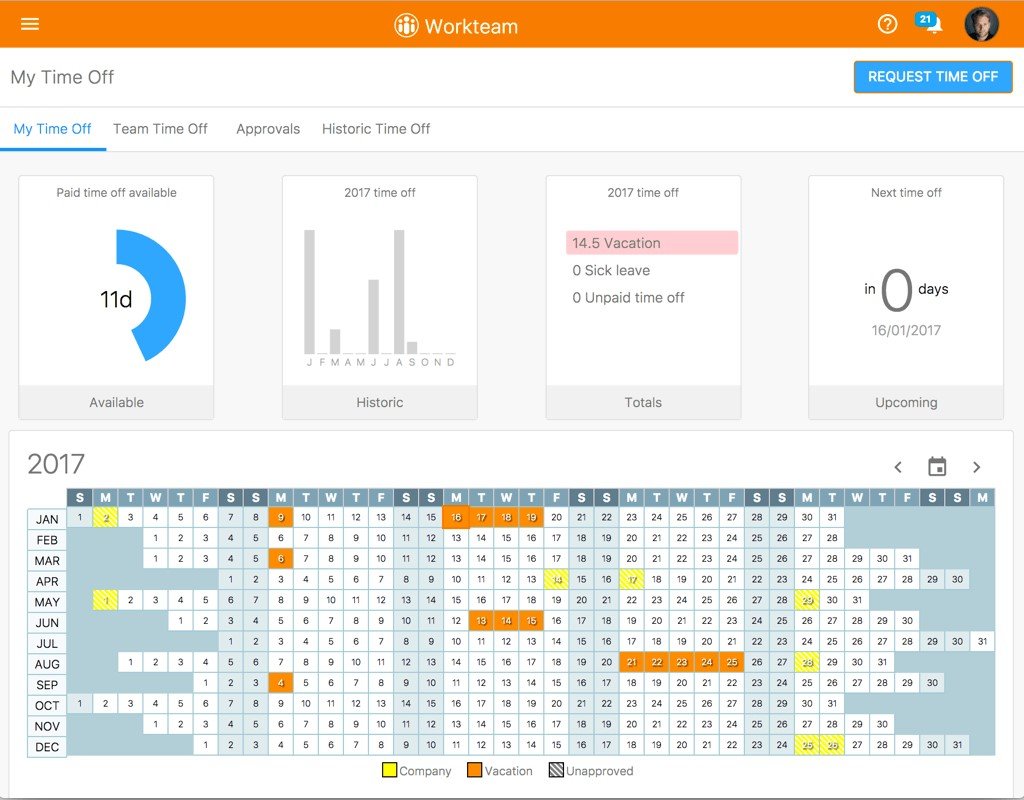Viewport: 1024px width, 800px height.
Task: Select the AUG month row label
Action: [47, 664]
